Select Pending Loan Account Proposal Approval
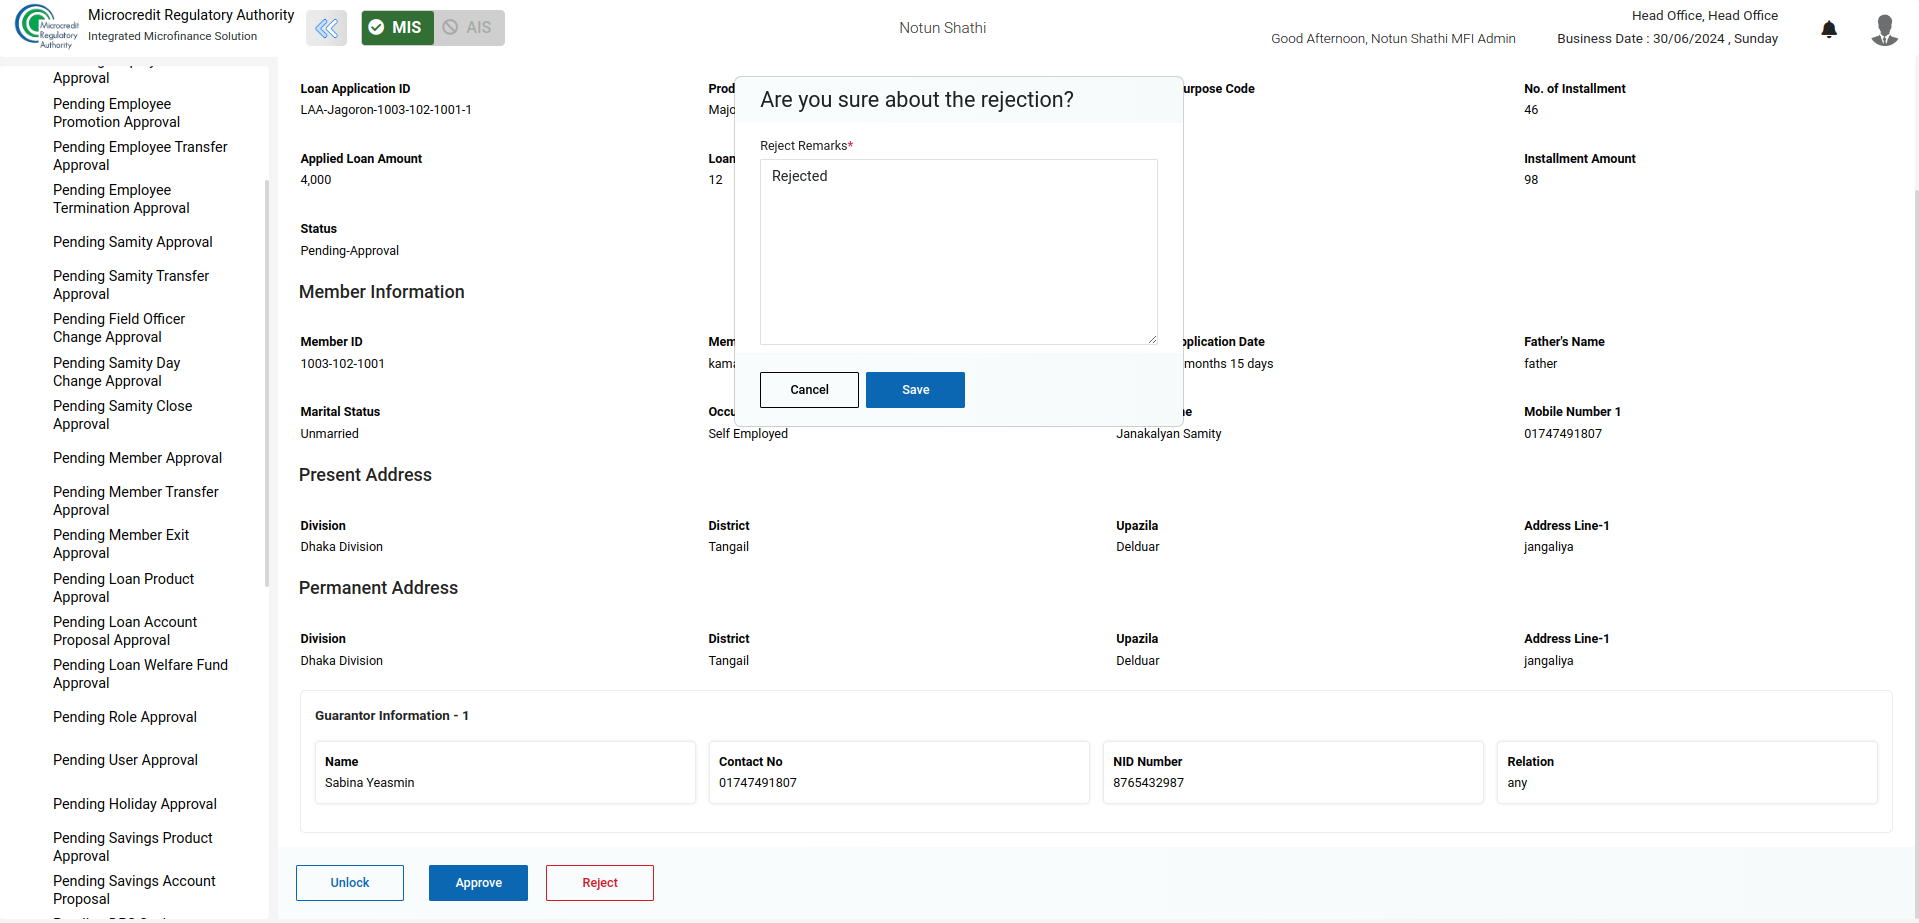Screen dimensions: 1919x923 (x=125, y=631)
